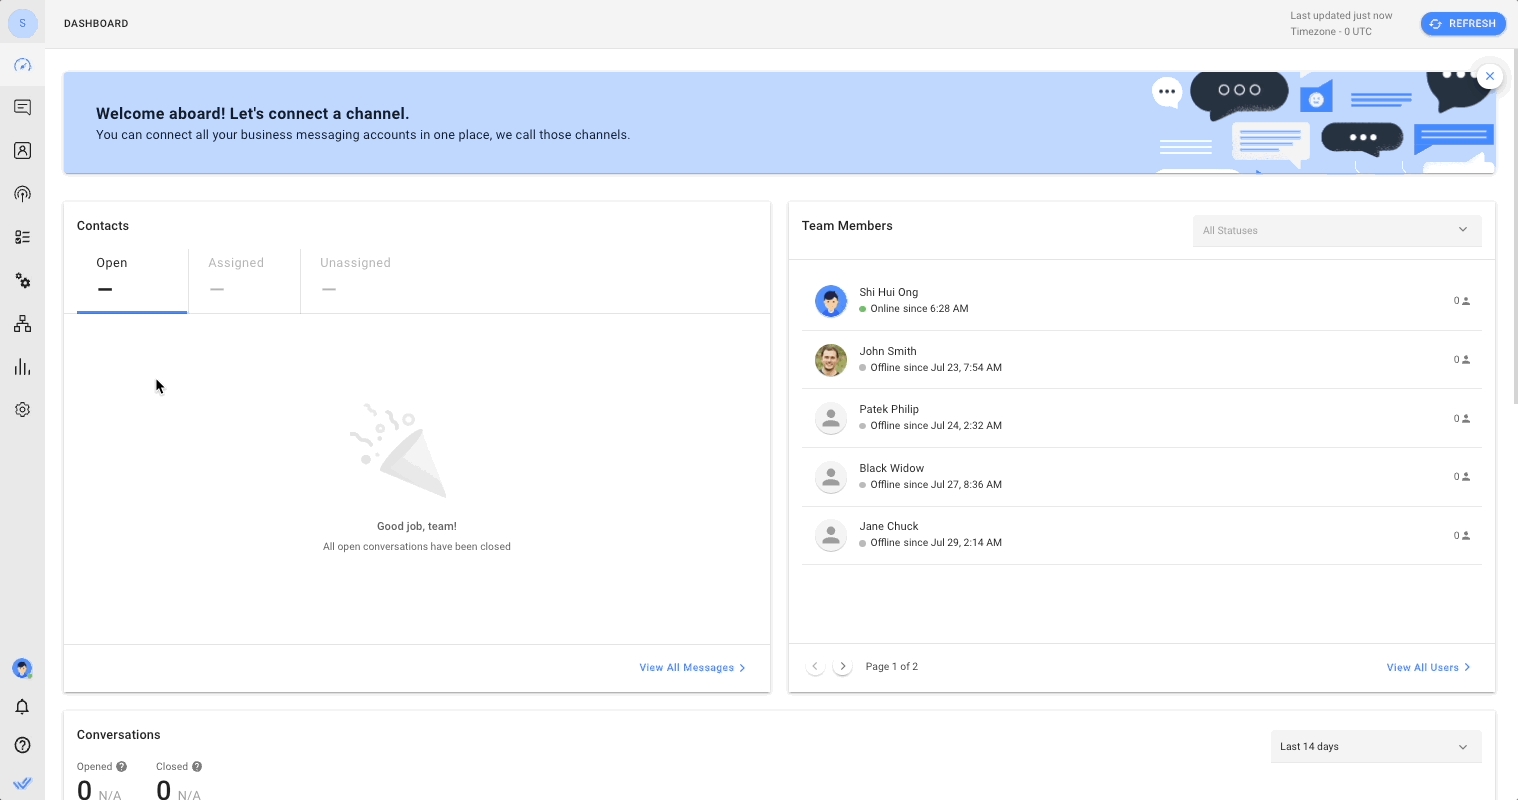Image resolution: width=1518 pixels, height=800 pixels.
Task: Open the Reports bar chart icon
Action: (22, 367)
